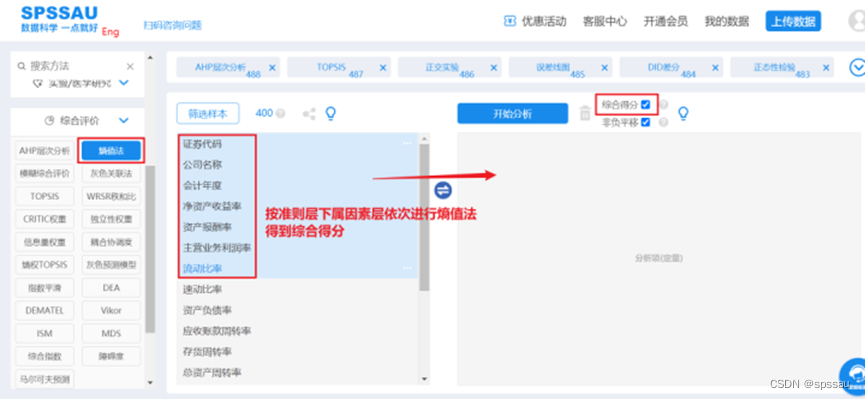
Task: Close the 正交实验 tab
Action: point(494,67)
